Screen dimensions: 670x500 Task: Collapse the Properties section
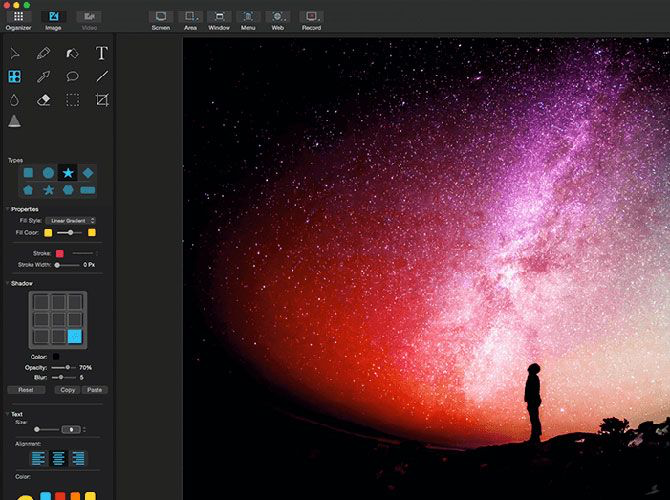coord(8,209)
